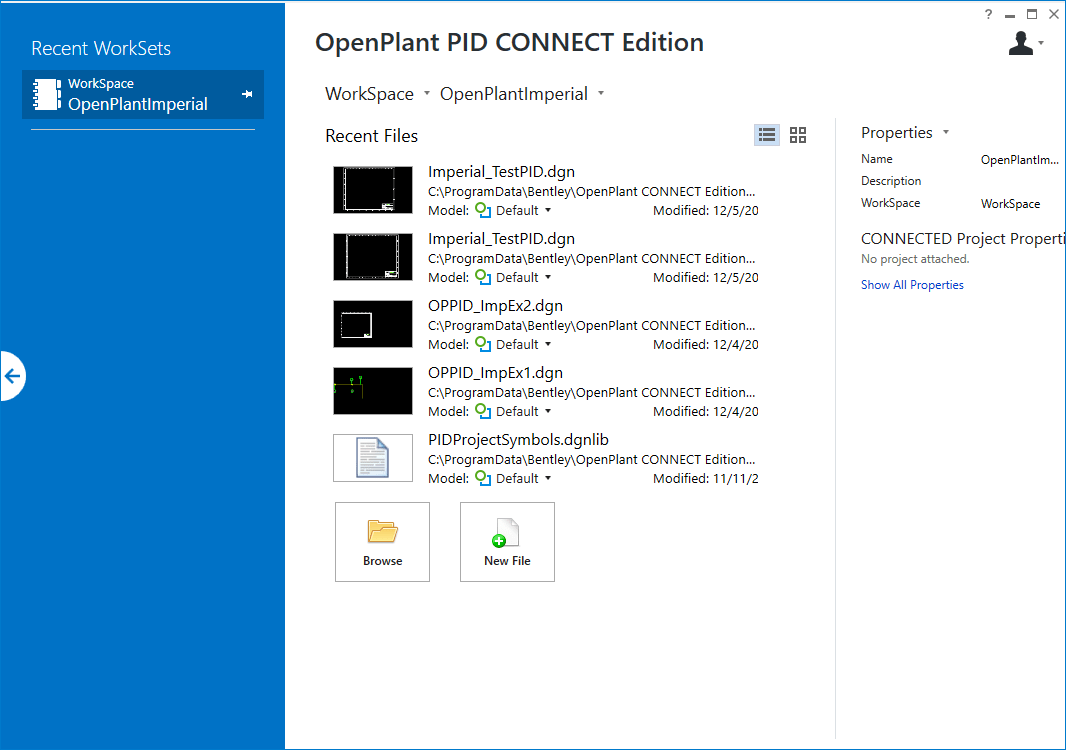Open the Properties panel dropdown arrow
The height and width of the screenshot is (750, 1066).
click(946, 133)
